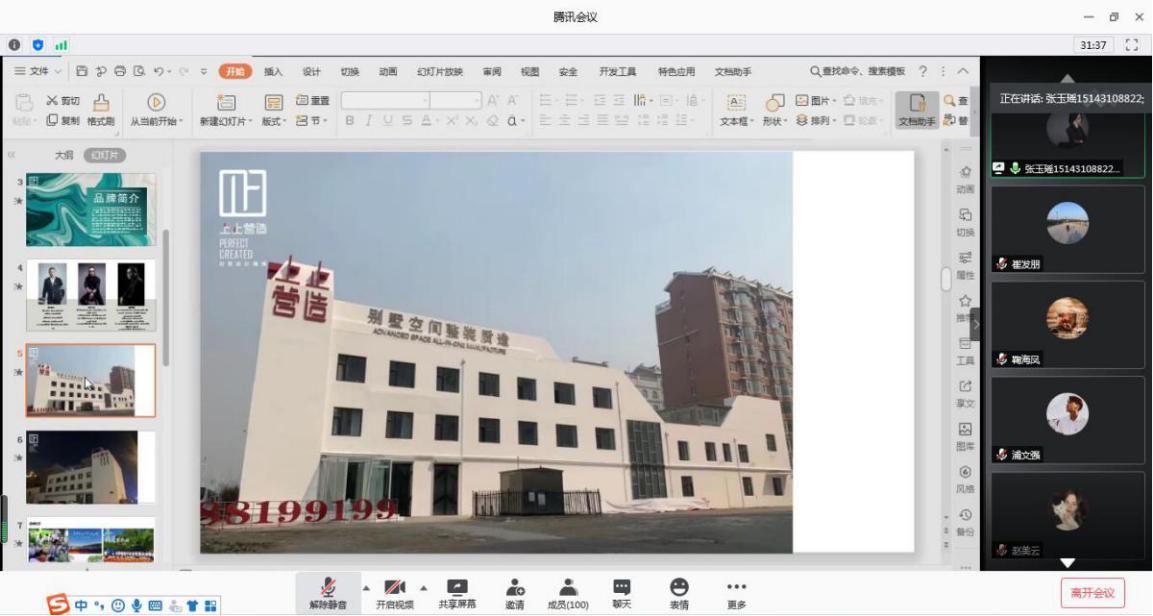The image size is (1153, 616).
Task: Open the 表情 emoji reactions
Action: click(679, 592)
